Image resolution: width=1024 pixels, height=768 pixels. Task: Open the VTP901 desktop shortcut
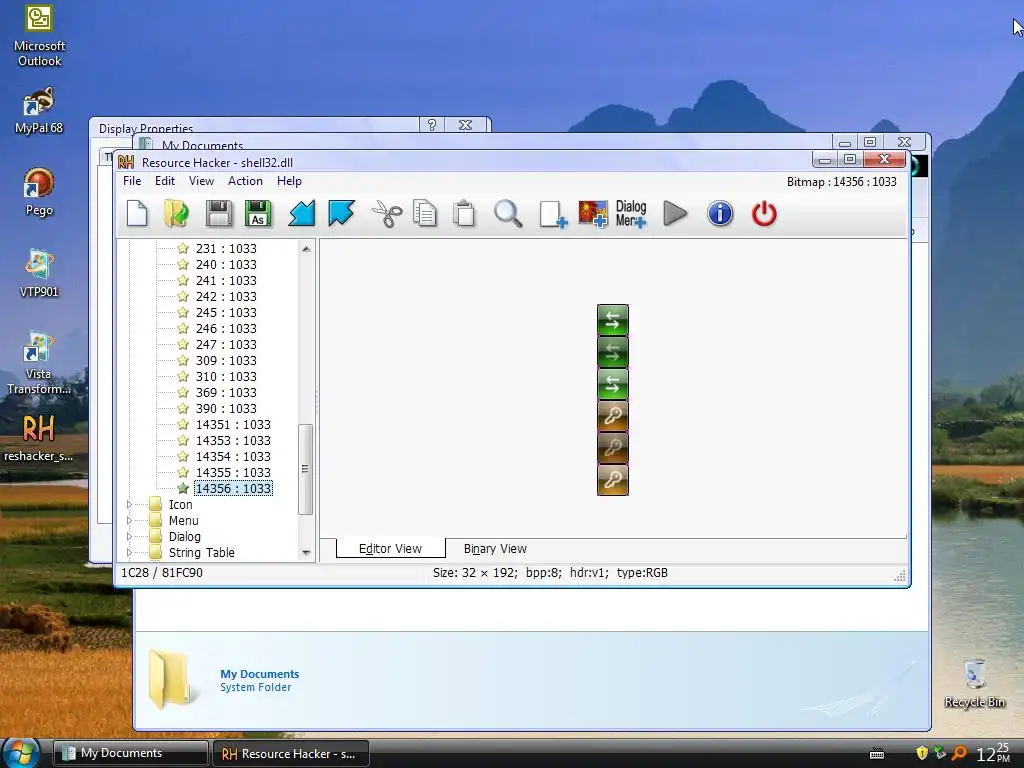(x=39, y=274)
